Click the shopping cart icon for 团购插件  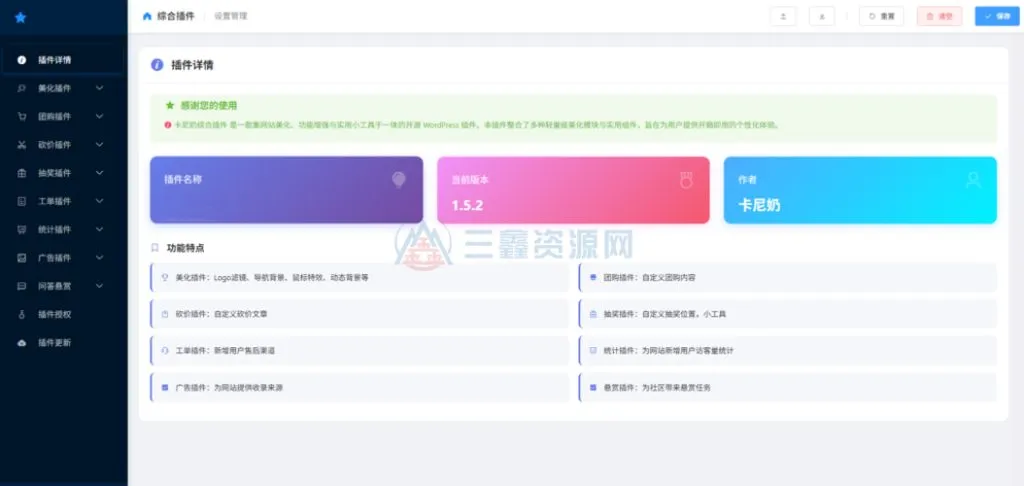pyautogui.click(x=22, y=116)
